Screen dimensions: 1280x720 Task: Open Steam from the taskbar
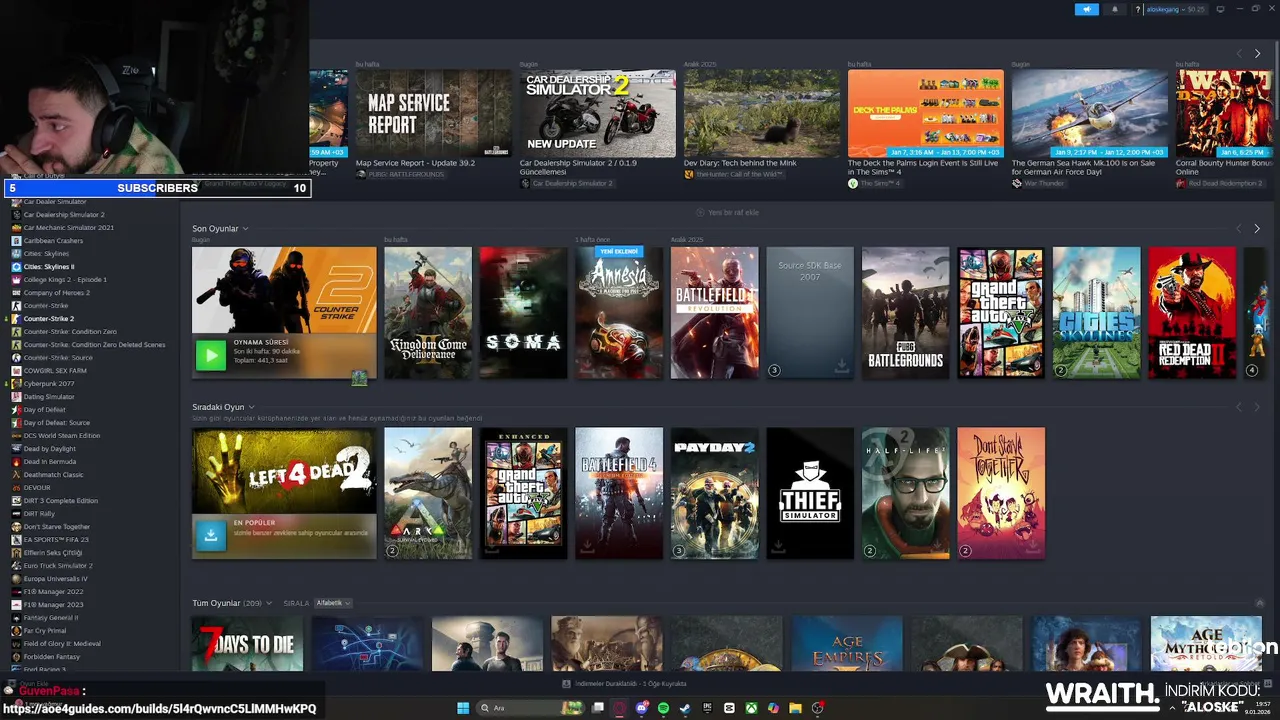(x=685, y=708)
